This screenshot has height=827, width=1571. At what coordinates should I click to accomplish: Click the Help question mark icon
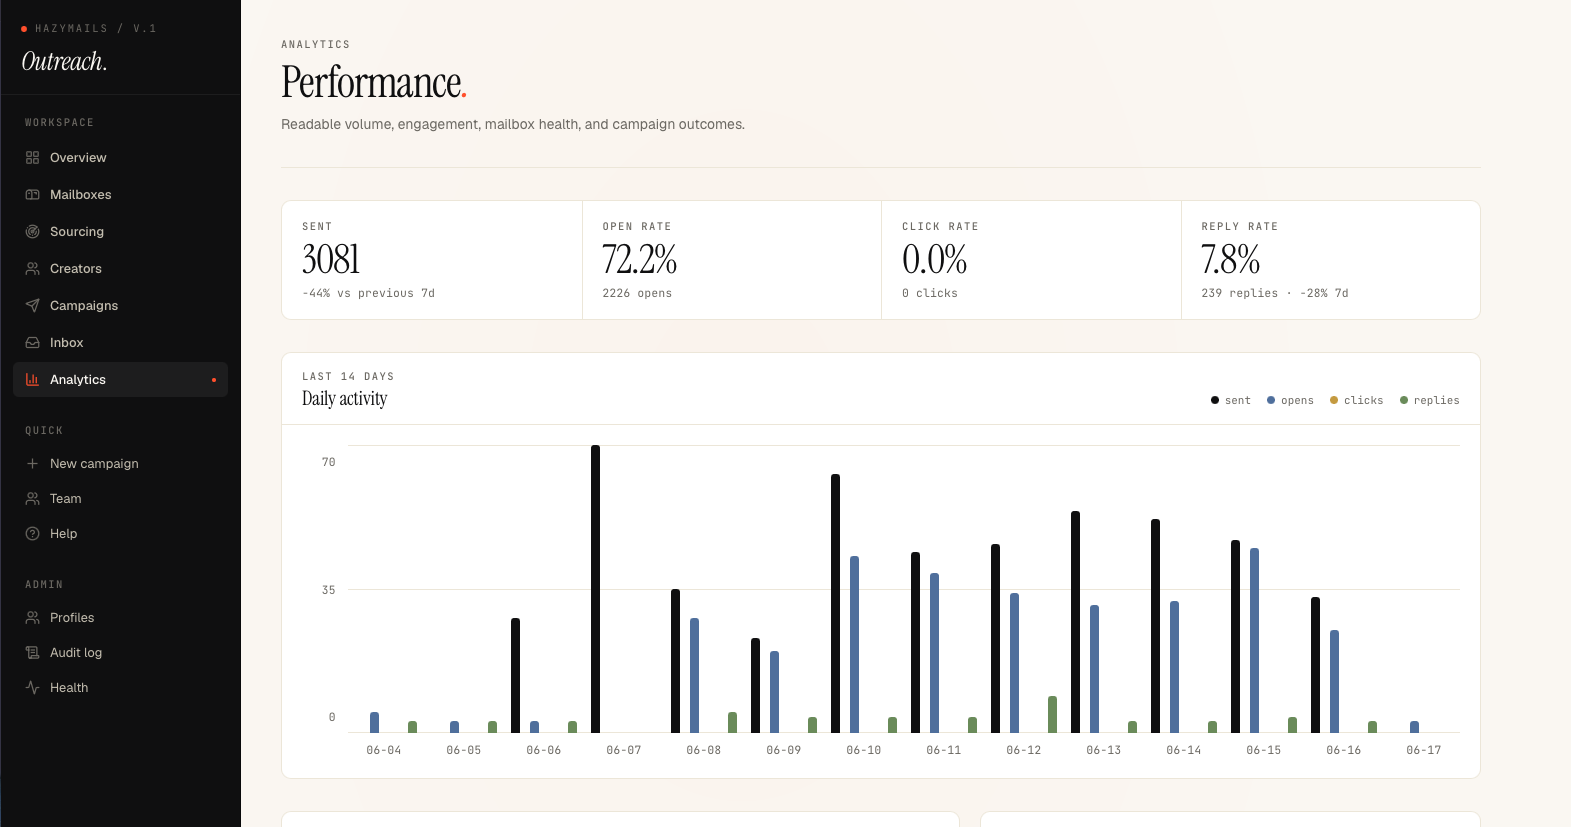32,534
